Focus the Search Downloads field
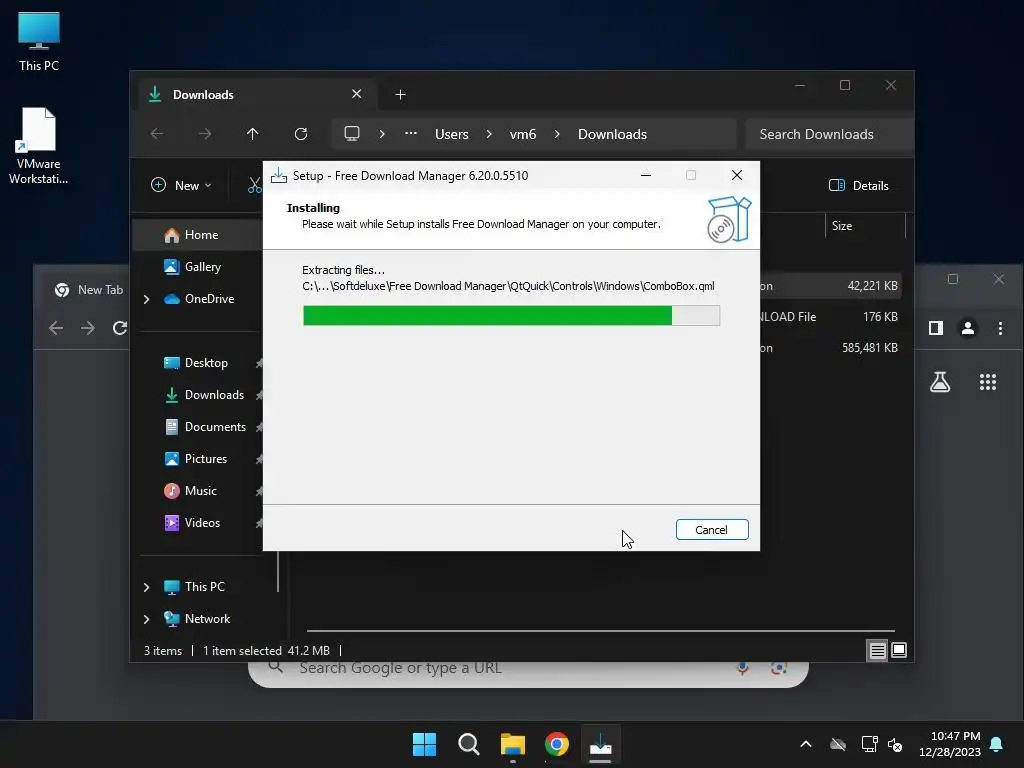 point(829,134)
